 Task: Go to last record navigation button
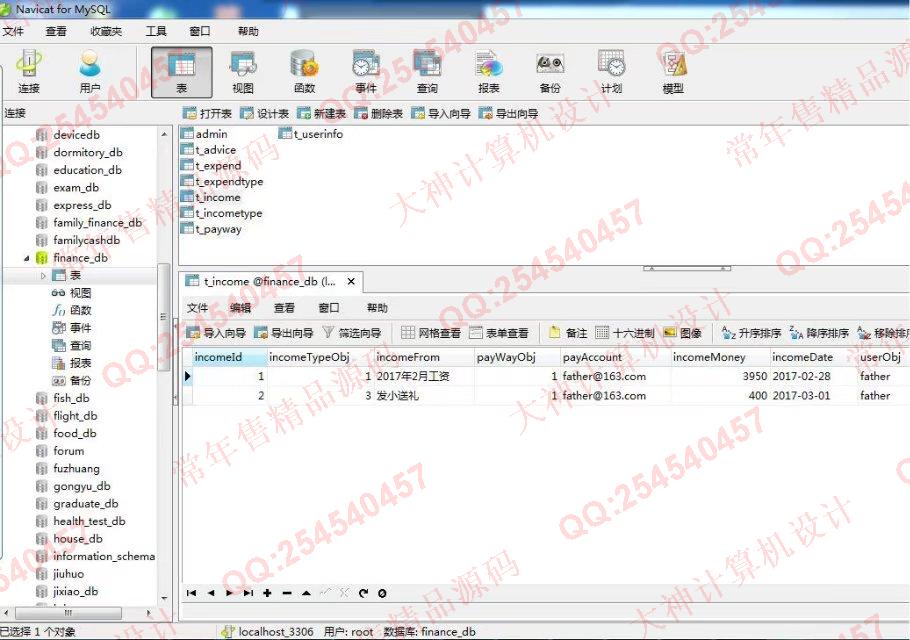248,593
